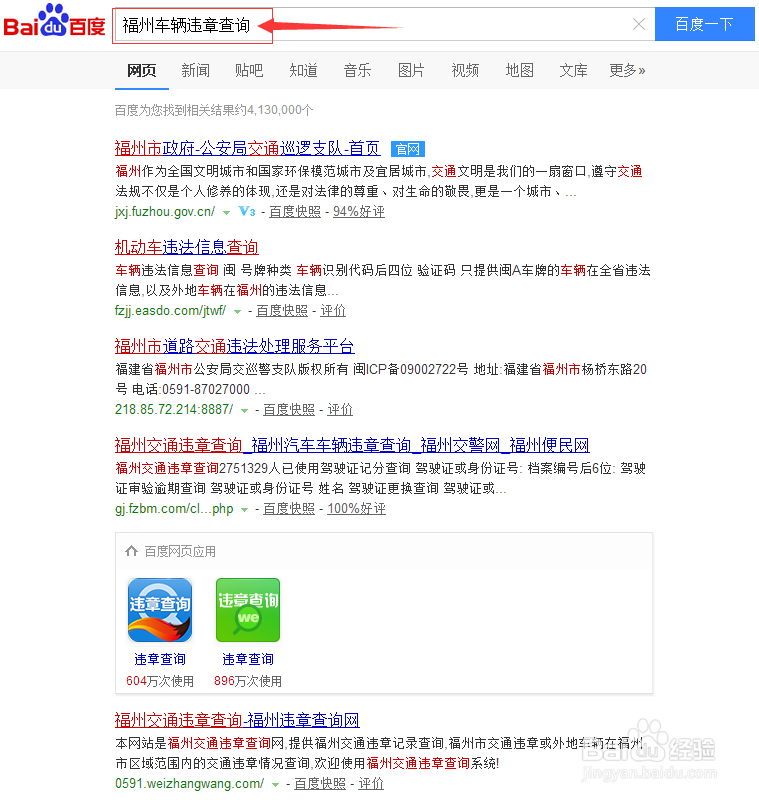Expand dropdown arrow beside gj.fzbm.com URL

[244, 509]
